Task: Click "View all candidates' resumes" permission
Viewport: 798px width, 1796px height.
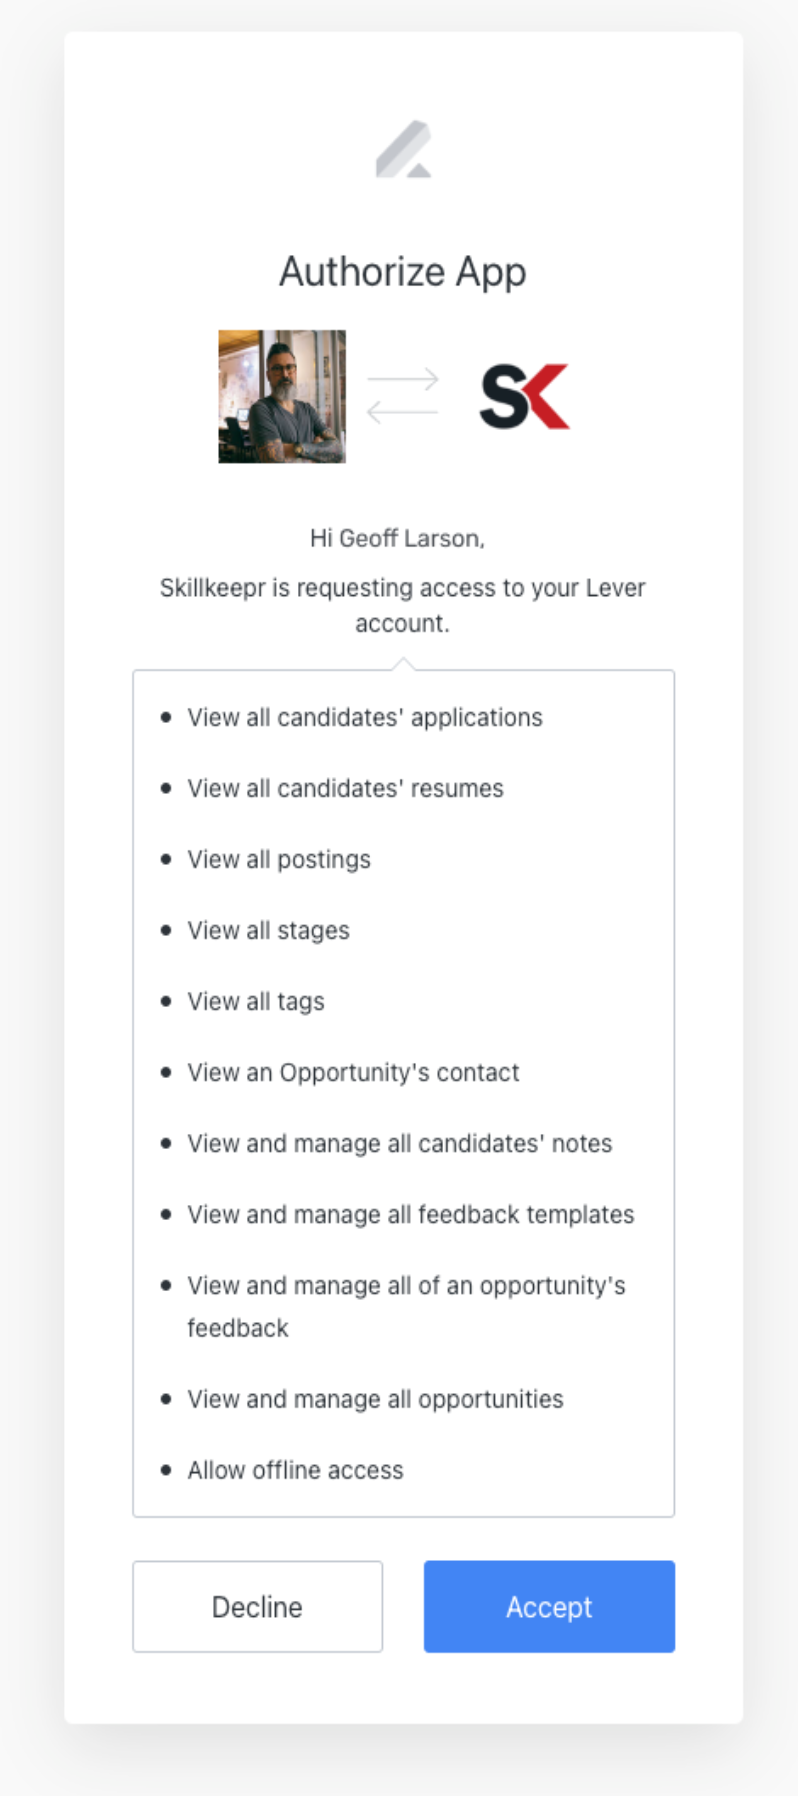Action: click(x=345, y=789)
